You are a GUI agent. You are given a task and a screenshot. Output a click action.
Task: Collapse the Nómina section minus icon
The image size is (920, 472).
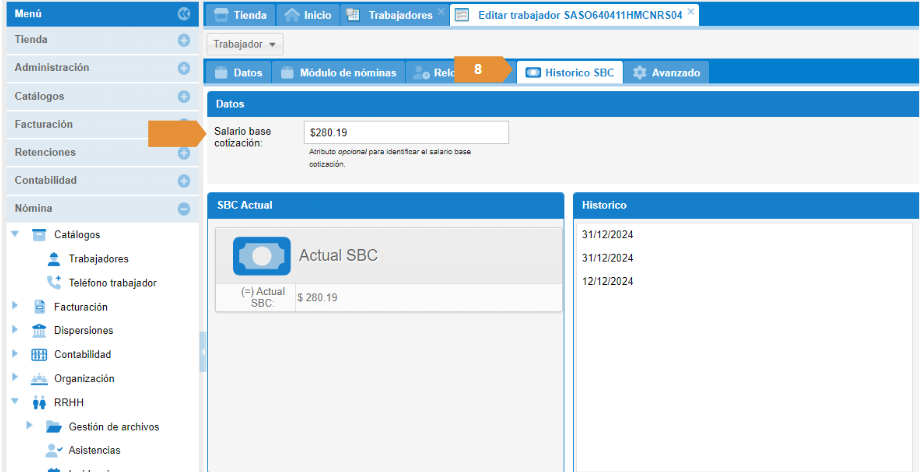click(x=183, y=209)
